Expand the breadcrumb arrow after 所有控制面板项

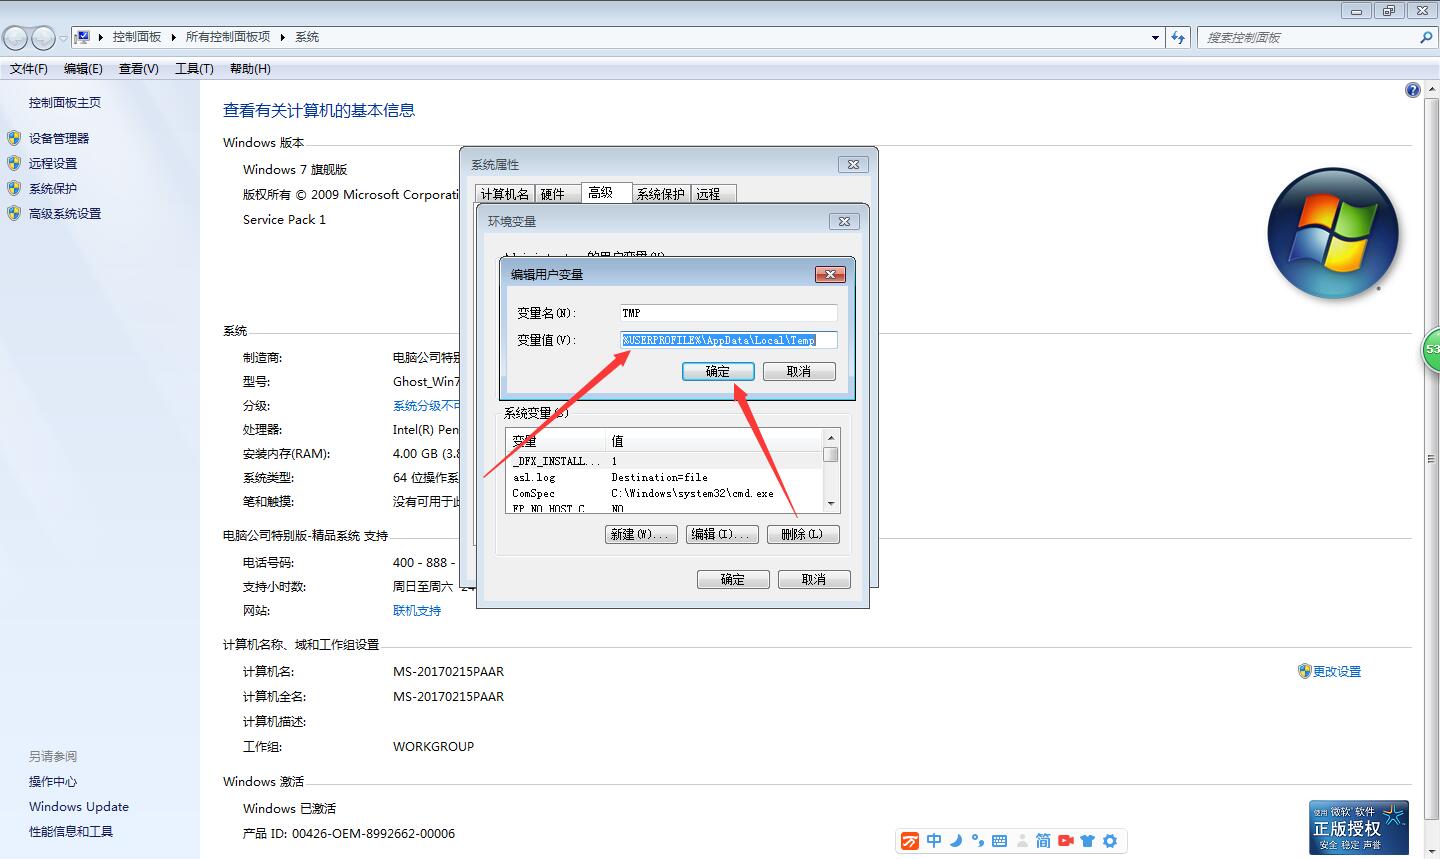click(x=283, y=37)
